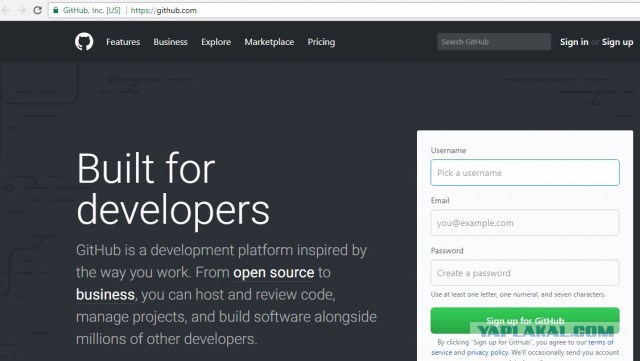
Task: Click the github.com address bar URL
Action: pyautogui.click(x=163, y=10)
